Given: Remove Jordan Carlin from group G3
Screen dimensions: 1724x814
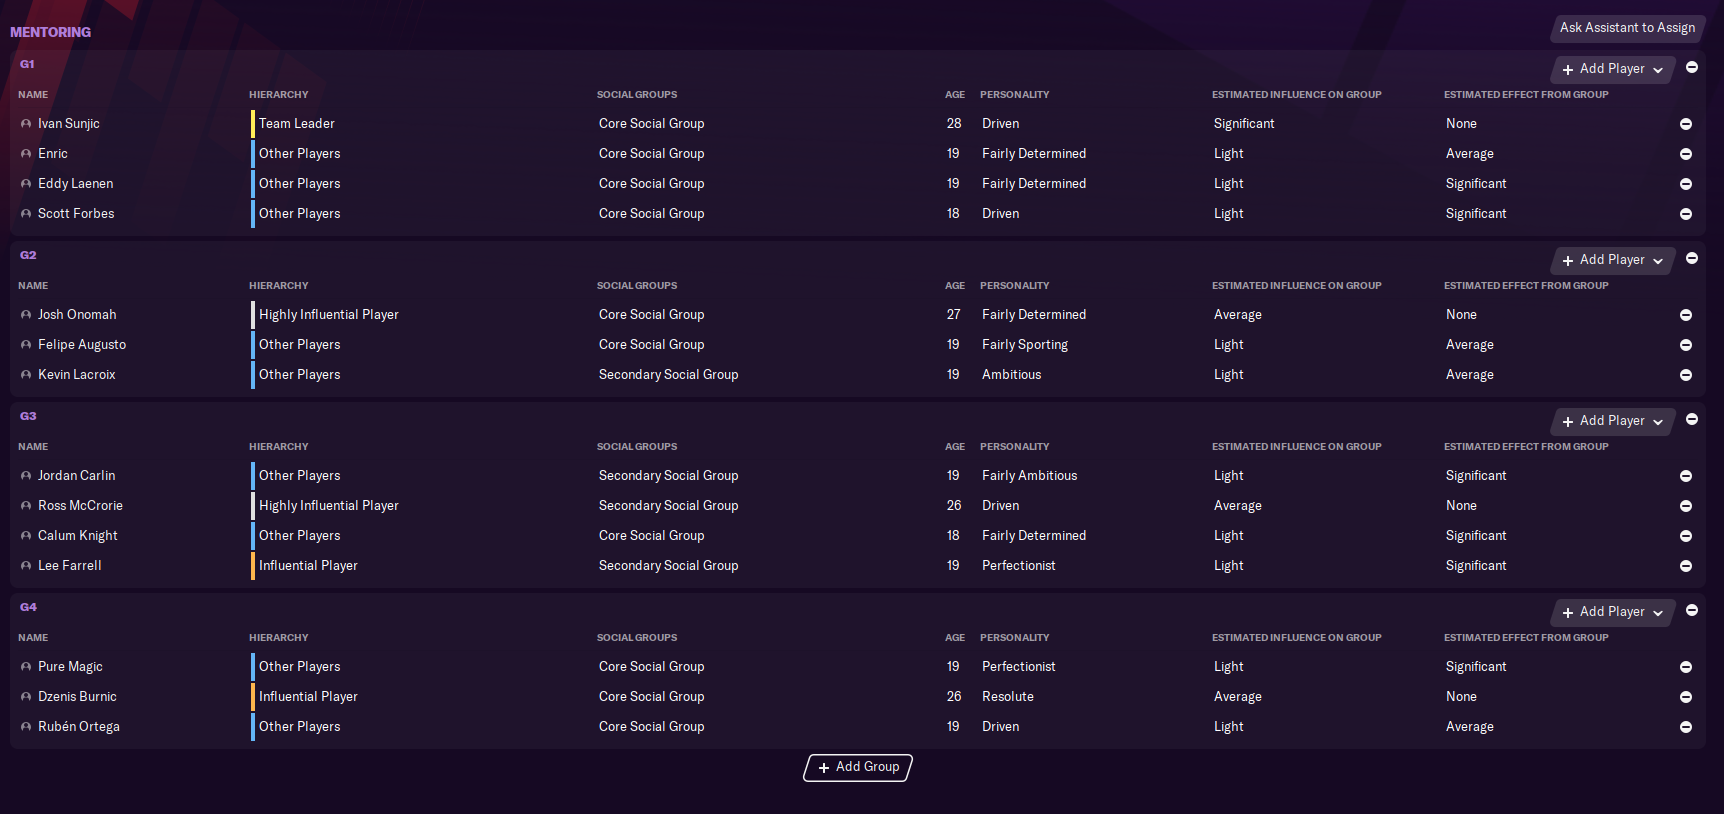Looking at the screenshot, I should pos(1686,476).
